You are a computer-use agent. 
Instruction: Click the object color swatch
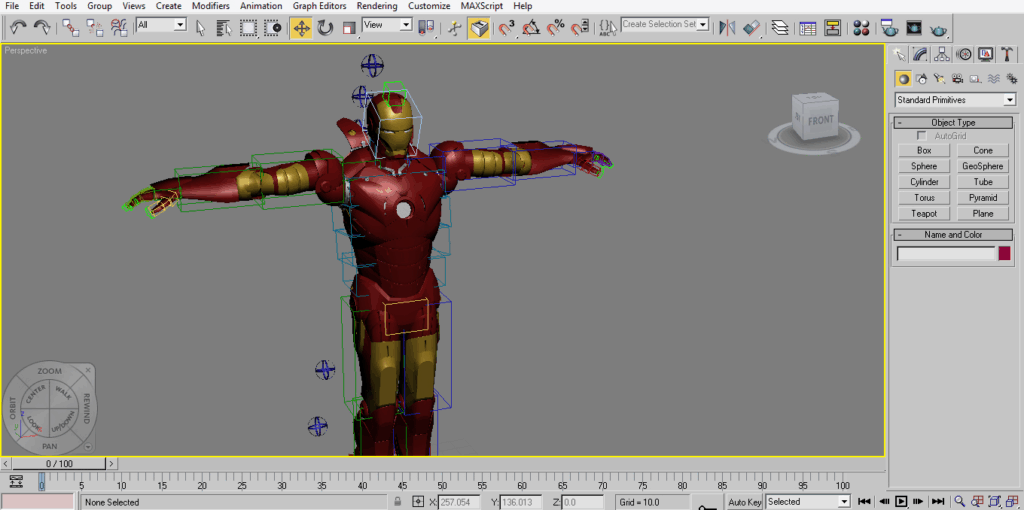pos(1004,253)
